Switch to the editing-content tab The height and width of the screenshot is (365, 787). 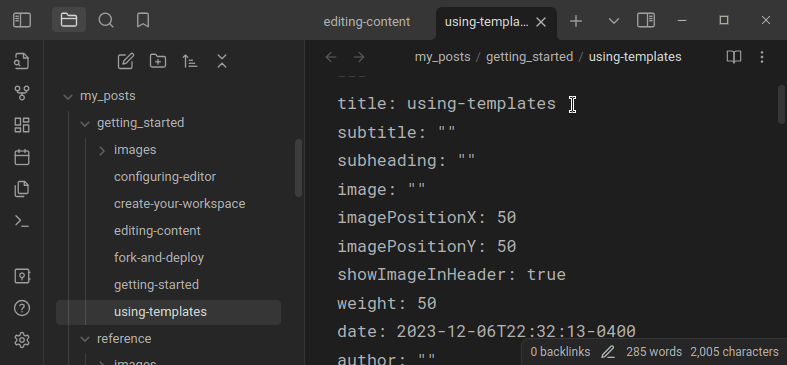(367, 22)
